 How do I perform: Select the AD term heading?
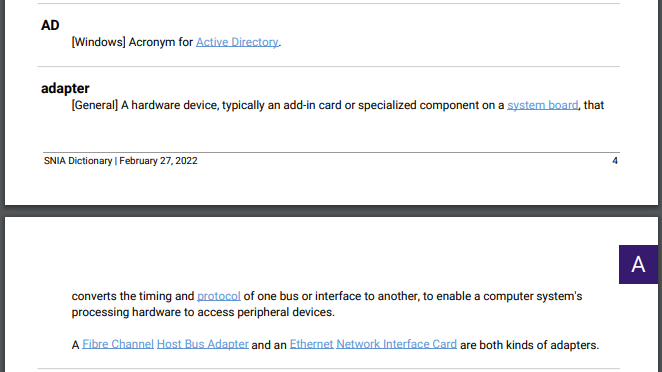[x=50, y=25]
